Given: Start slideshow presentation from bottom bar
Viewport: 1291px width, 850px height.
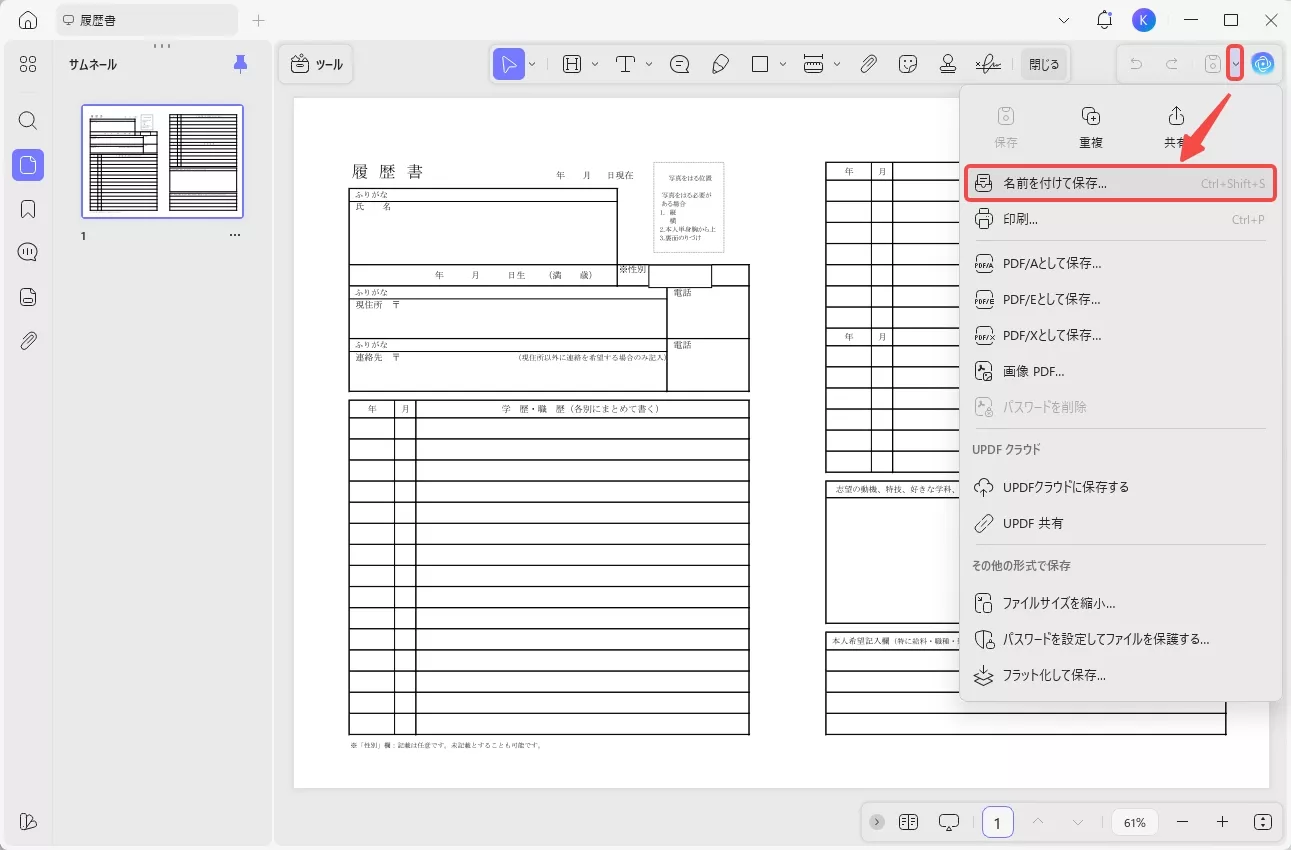Looking at the screenshot, I should tap(949, 822).
